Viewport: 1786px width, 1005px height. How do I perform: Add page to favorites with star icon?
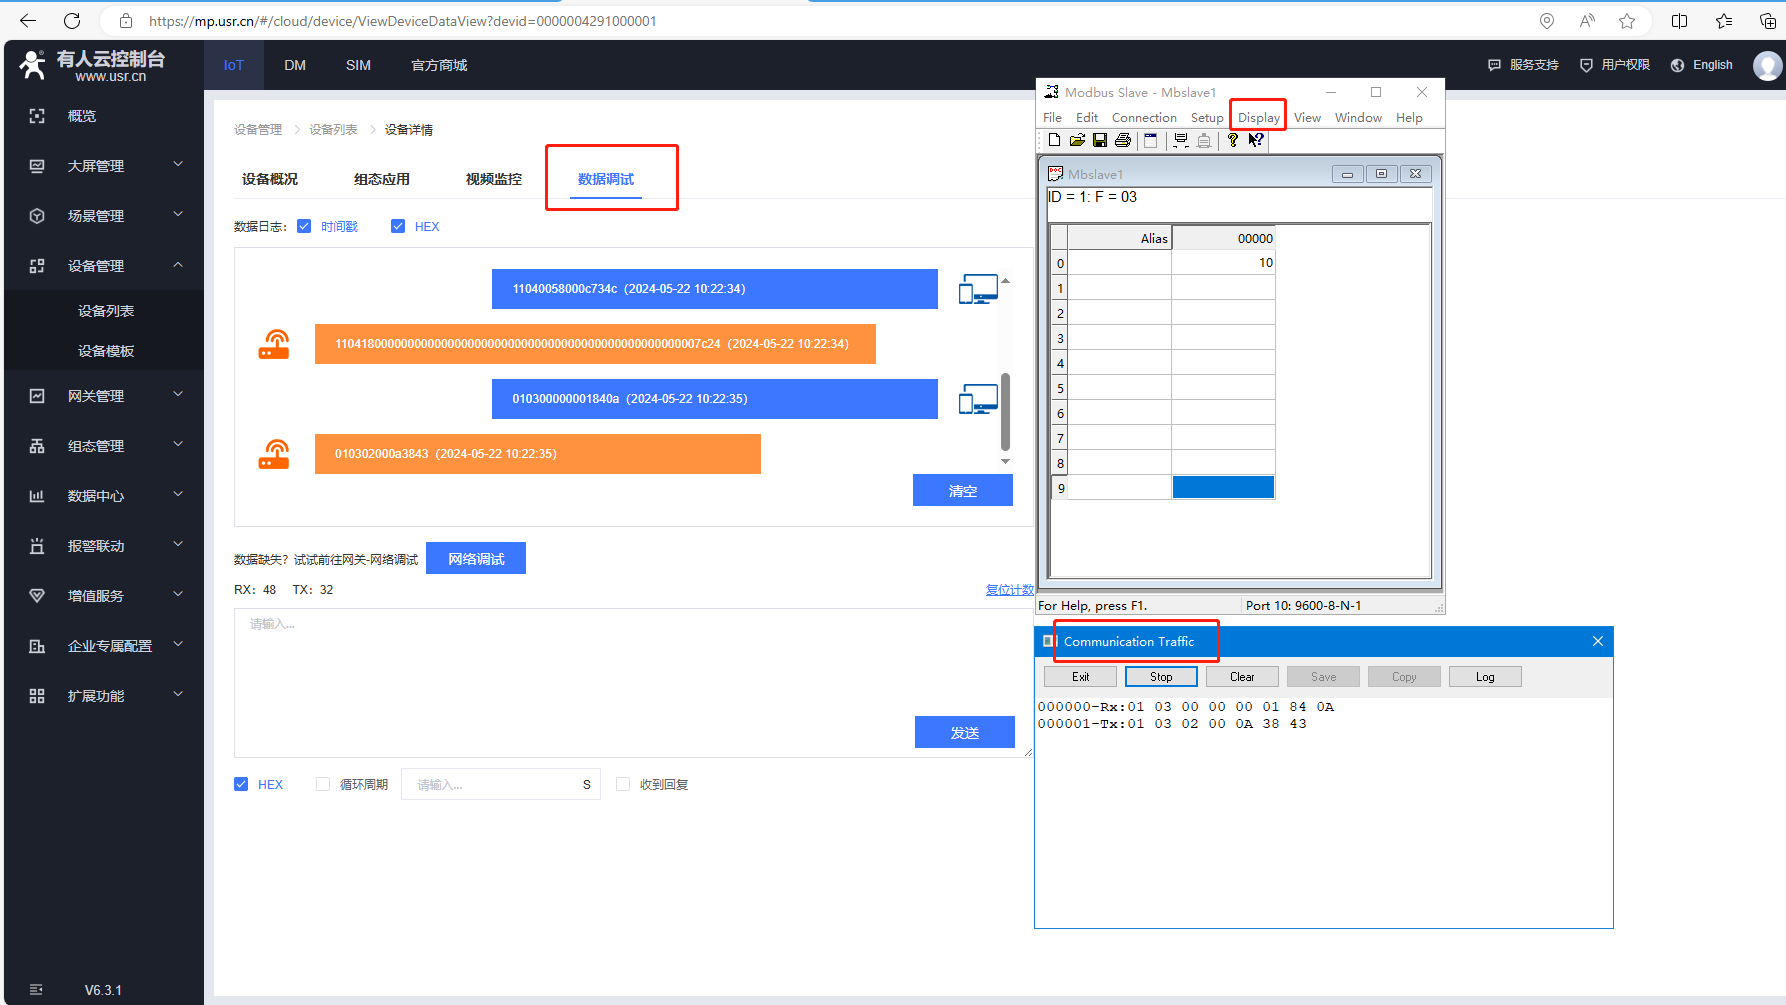(x=1627, y=21)
